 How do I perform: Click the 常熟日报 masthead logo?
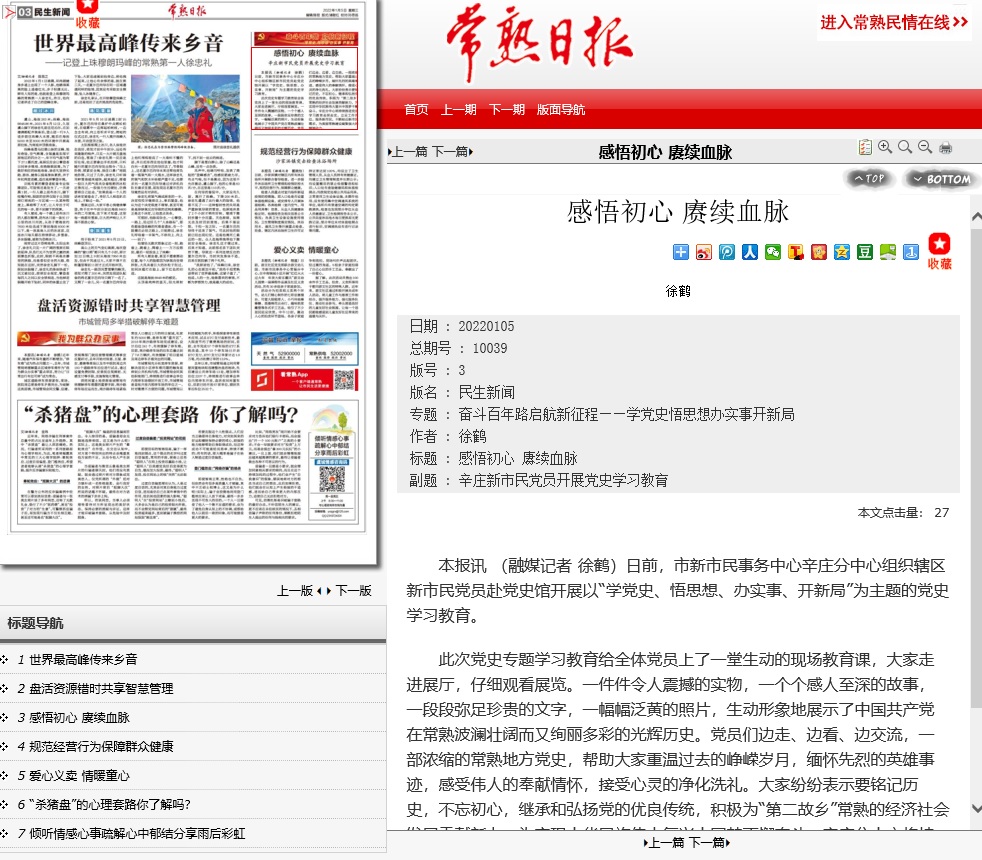point(540,43)
